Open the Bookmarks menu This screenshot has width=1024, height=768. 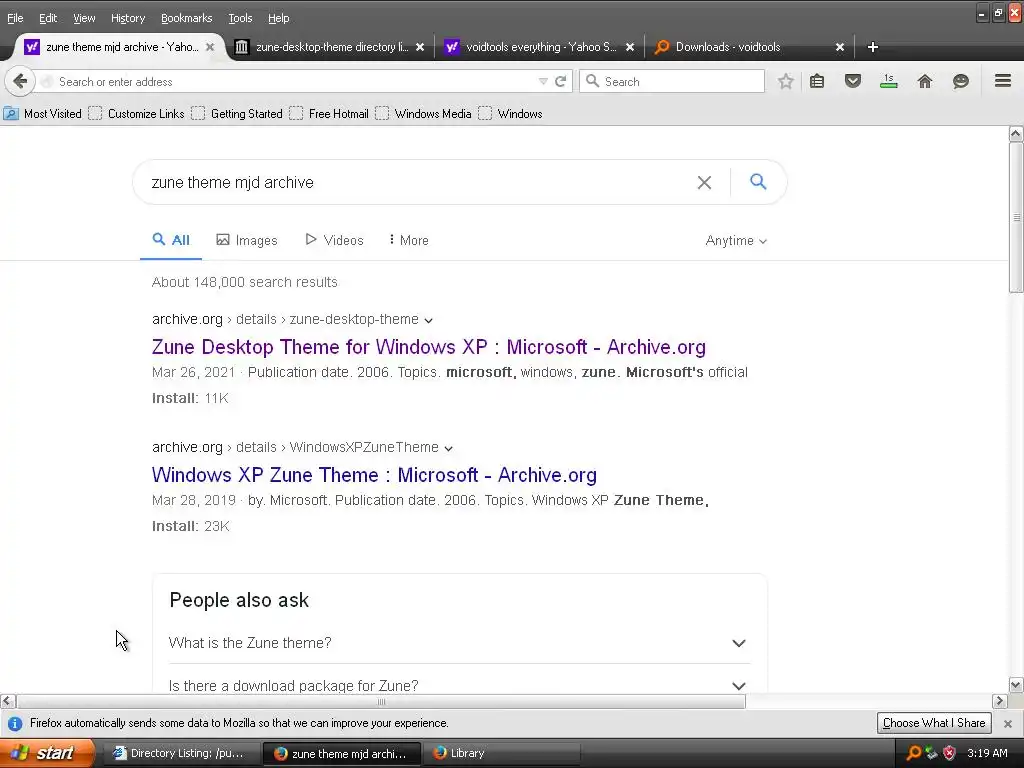(186, 18)
